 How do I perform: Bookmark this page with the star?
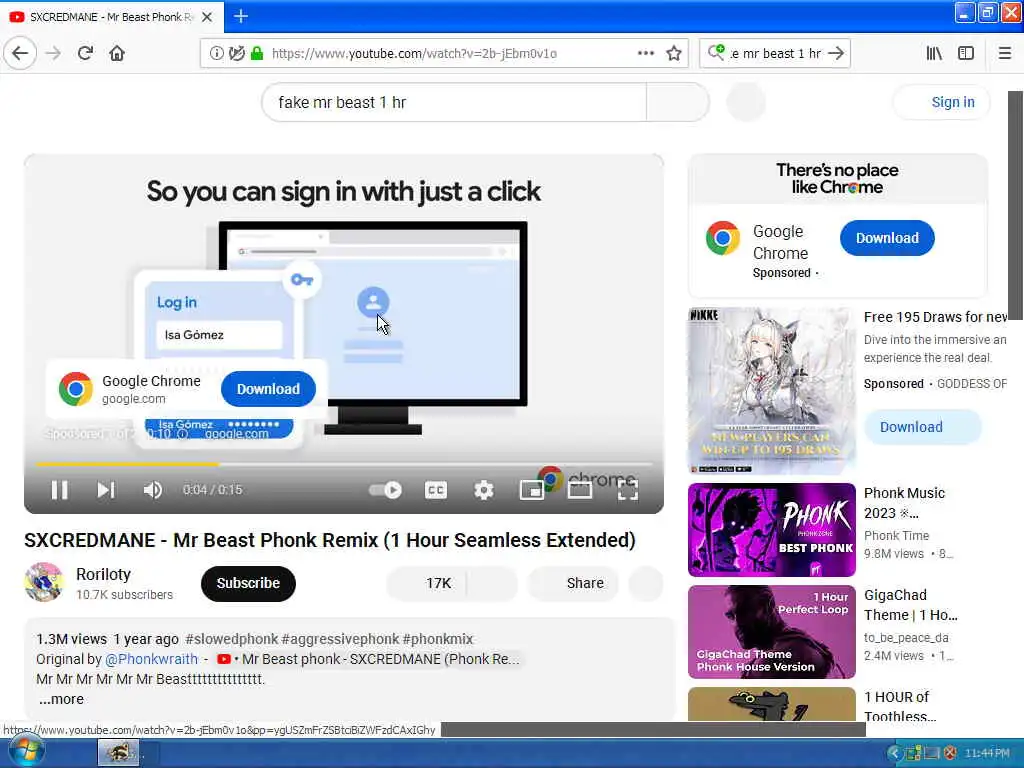tap(674, 53)
